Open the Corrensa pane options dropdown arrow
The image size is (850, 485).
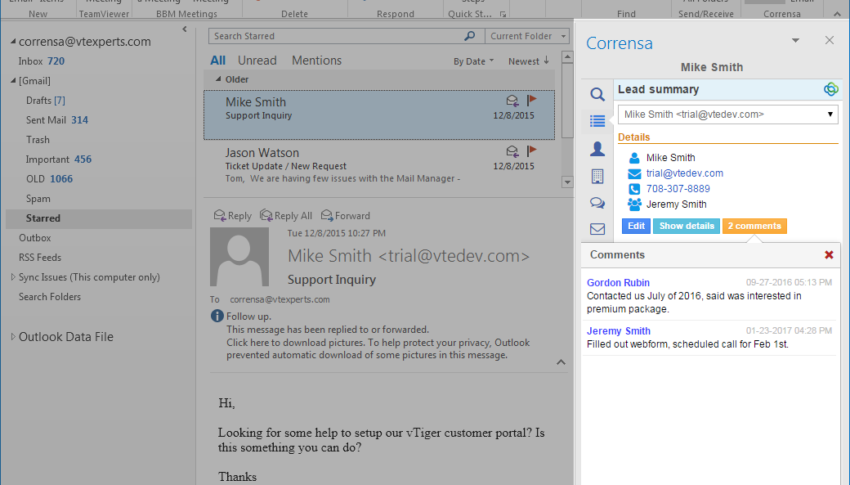pos(795,41)
